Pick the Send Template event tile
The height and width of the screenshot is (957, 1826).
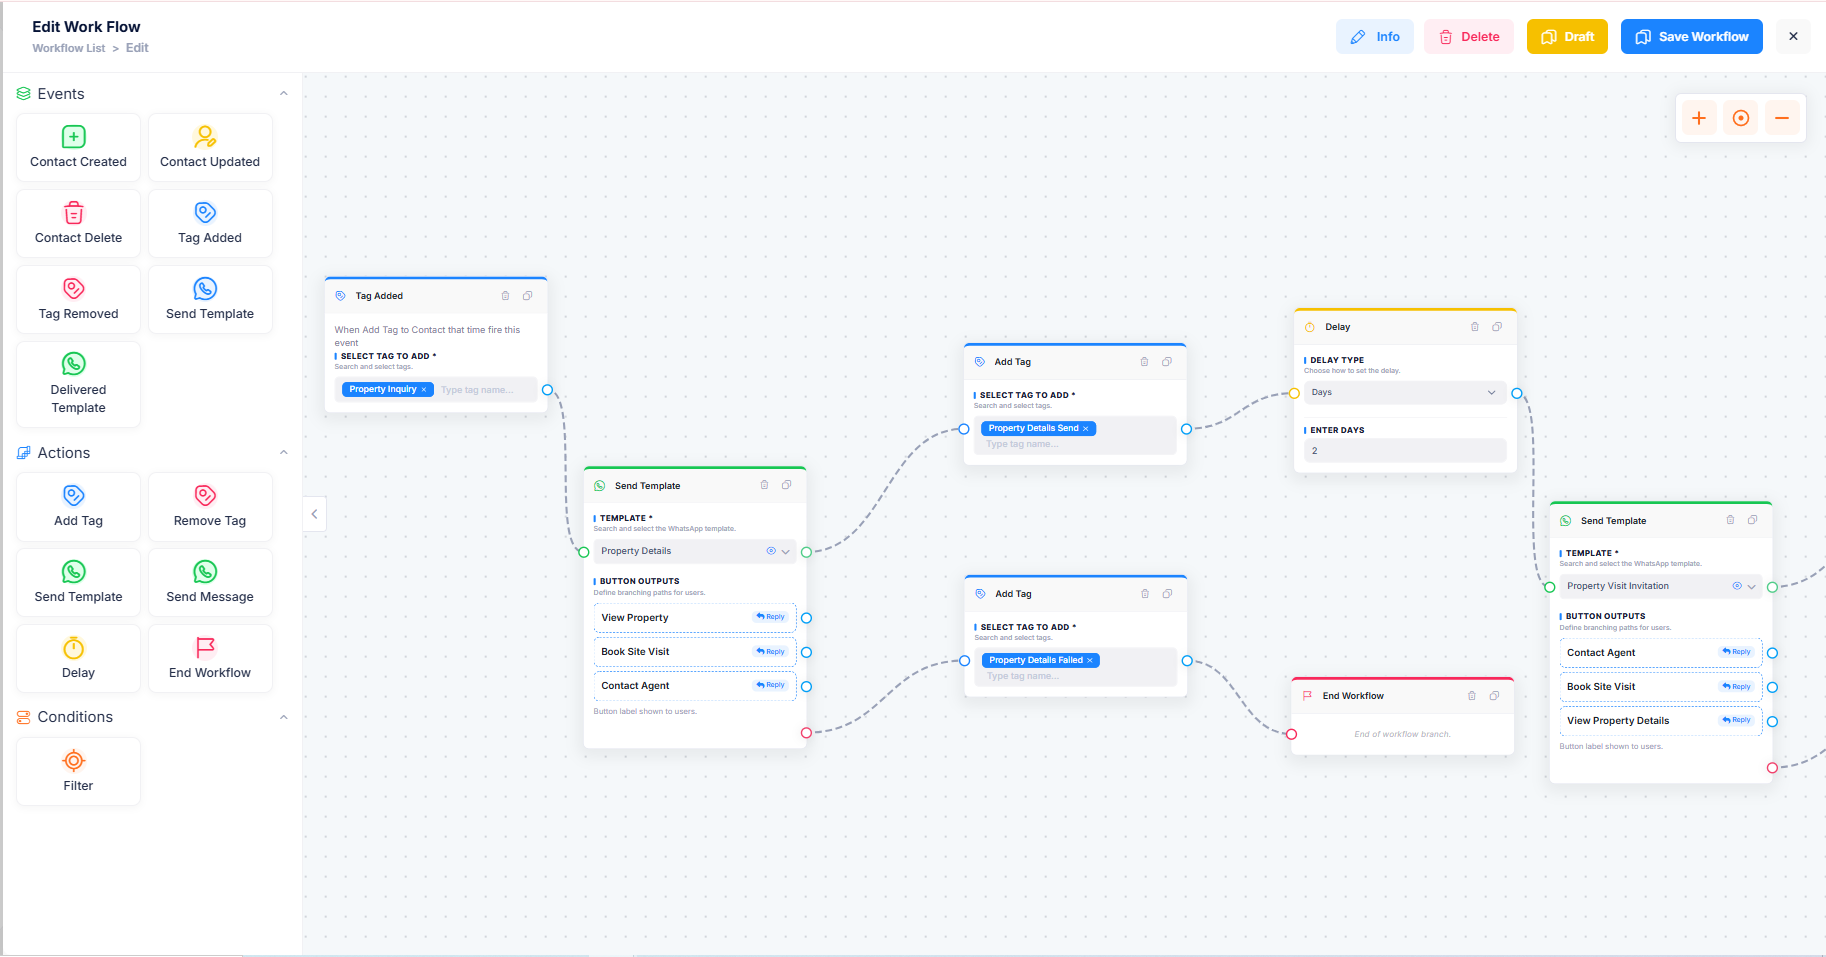(x=210, y=299)
